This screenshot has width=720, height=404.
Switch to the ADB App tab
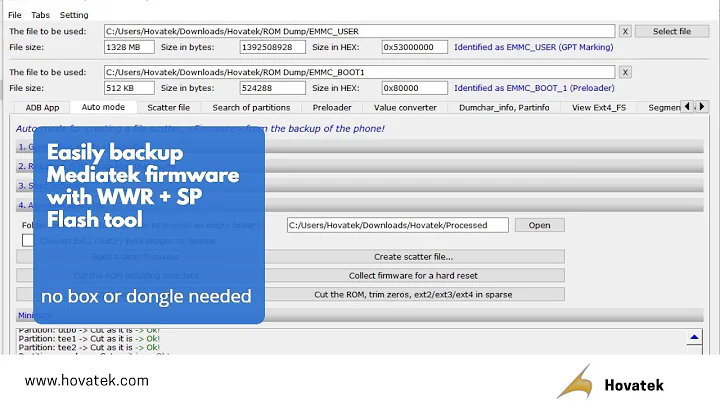42,108
